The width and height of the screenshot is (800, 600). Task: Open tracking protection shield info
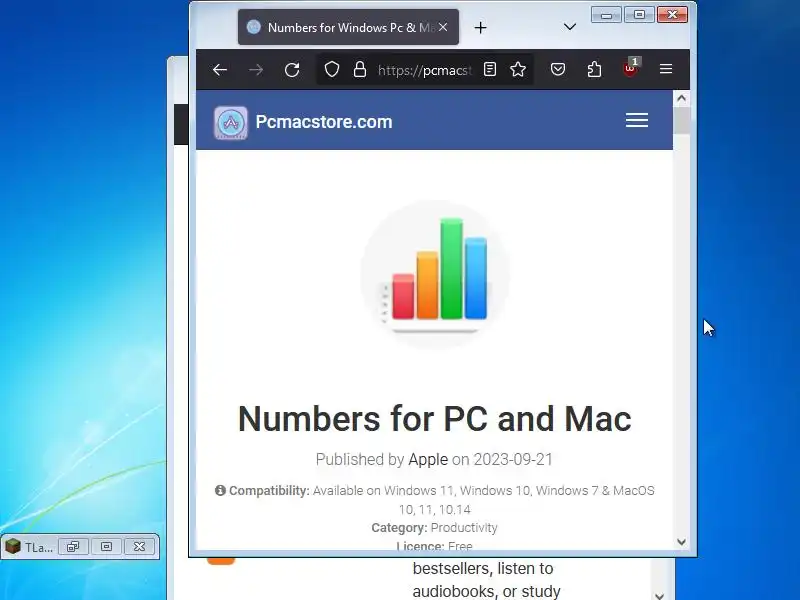click(332, 69)
